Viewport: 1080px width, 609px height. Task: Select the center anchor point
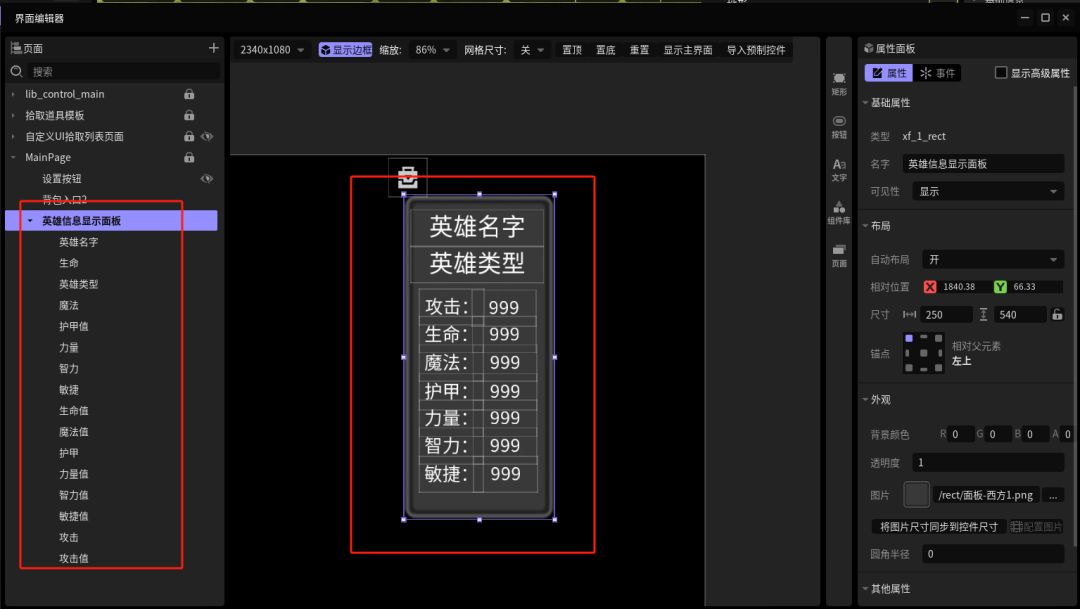coord(924,353)
